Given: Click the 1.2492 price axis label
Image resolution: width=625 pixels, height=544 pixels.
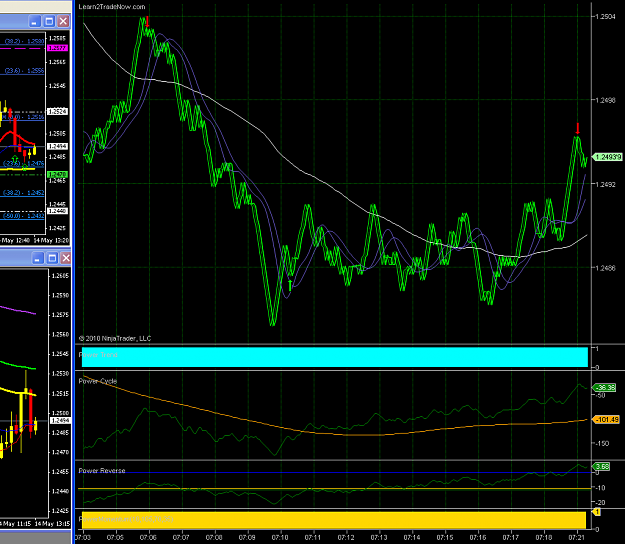Looking at the screenshot, I should (605, 185).
